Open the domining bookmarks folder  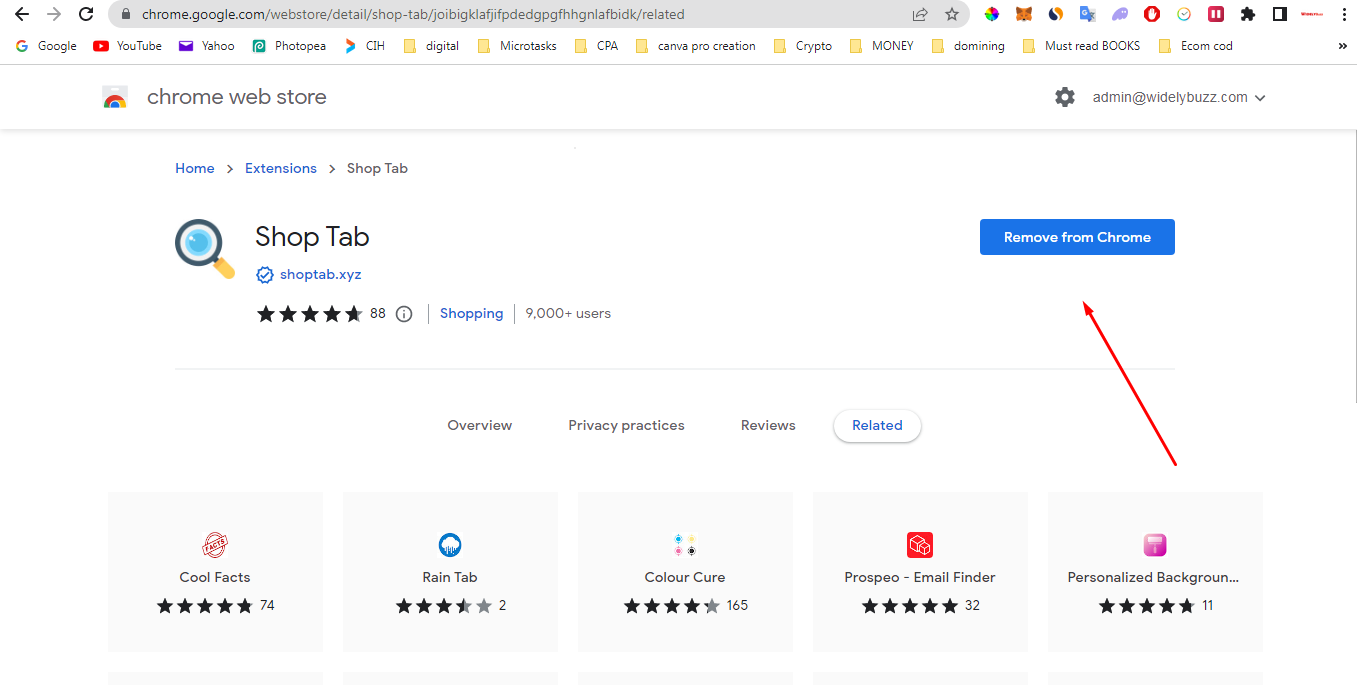pos(968,46)
